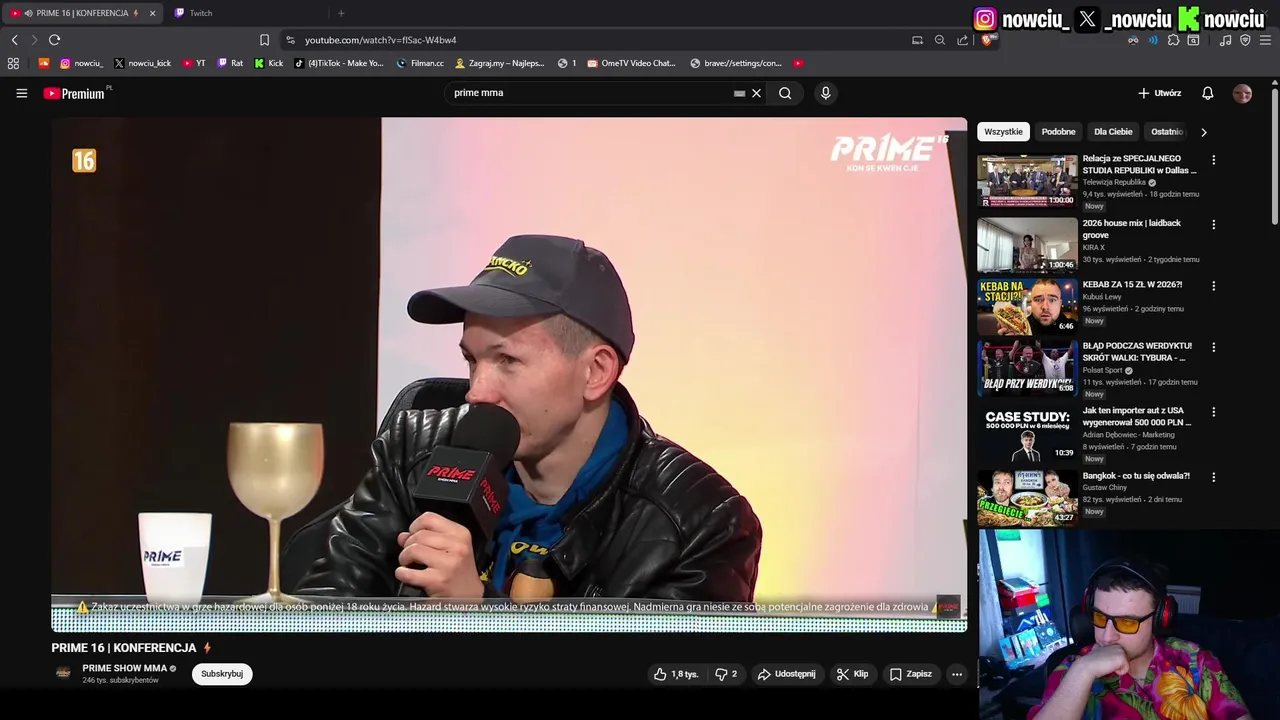This screenshot has width=1280, height=720.
Task: Open 'Jak ten importer aut z USA' thumbnail
Action: (x=1027, y=433)
